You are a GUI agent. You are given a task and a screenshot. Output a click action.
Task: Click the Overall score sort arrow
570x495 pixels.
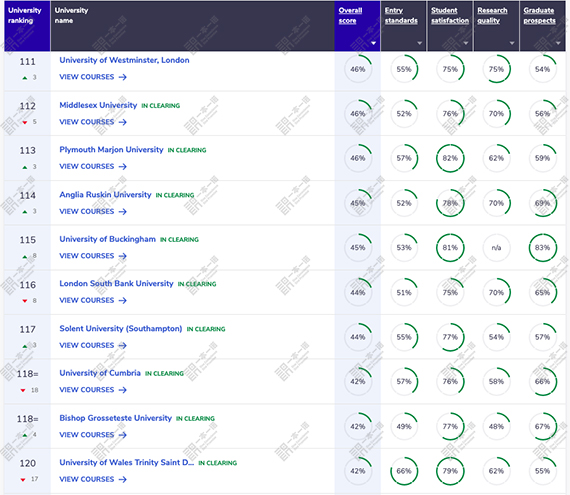(x=373, y=43)
